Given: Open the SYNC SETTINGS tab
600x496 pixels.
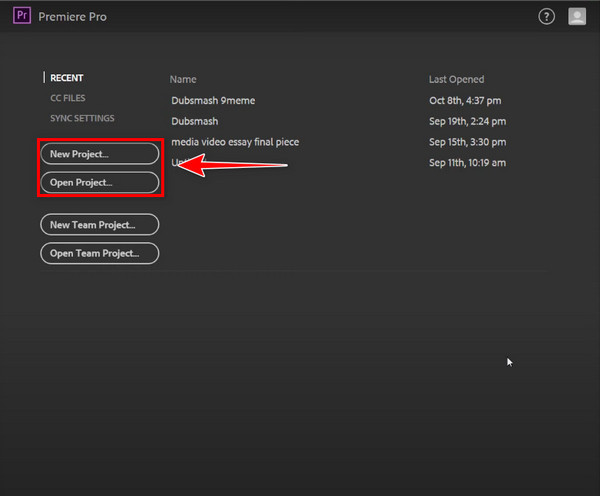Looking at the screenshot, I should (x=82, y=118).
